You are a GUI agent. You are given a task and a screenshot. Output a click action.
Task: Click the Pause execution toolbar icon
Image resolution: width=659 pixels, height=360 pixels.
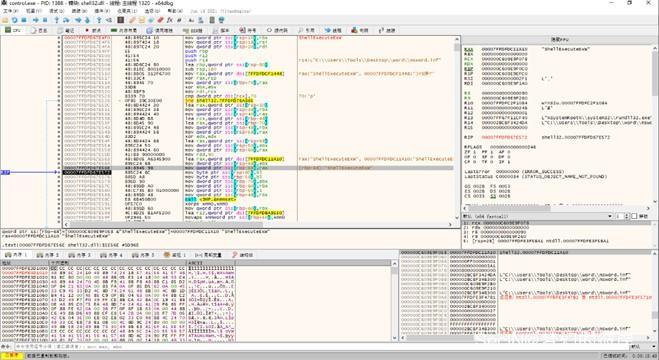(45, 20)
